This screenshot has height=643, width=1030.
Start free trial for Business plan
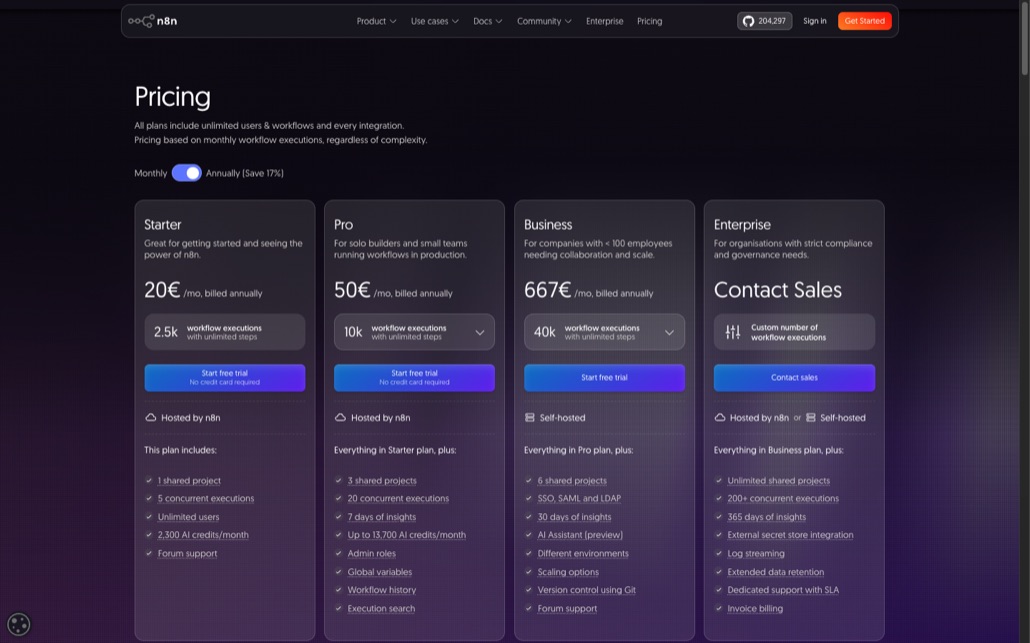click(x=604, y=378)
